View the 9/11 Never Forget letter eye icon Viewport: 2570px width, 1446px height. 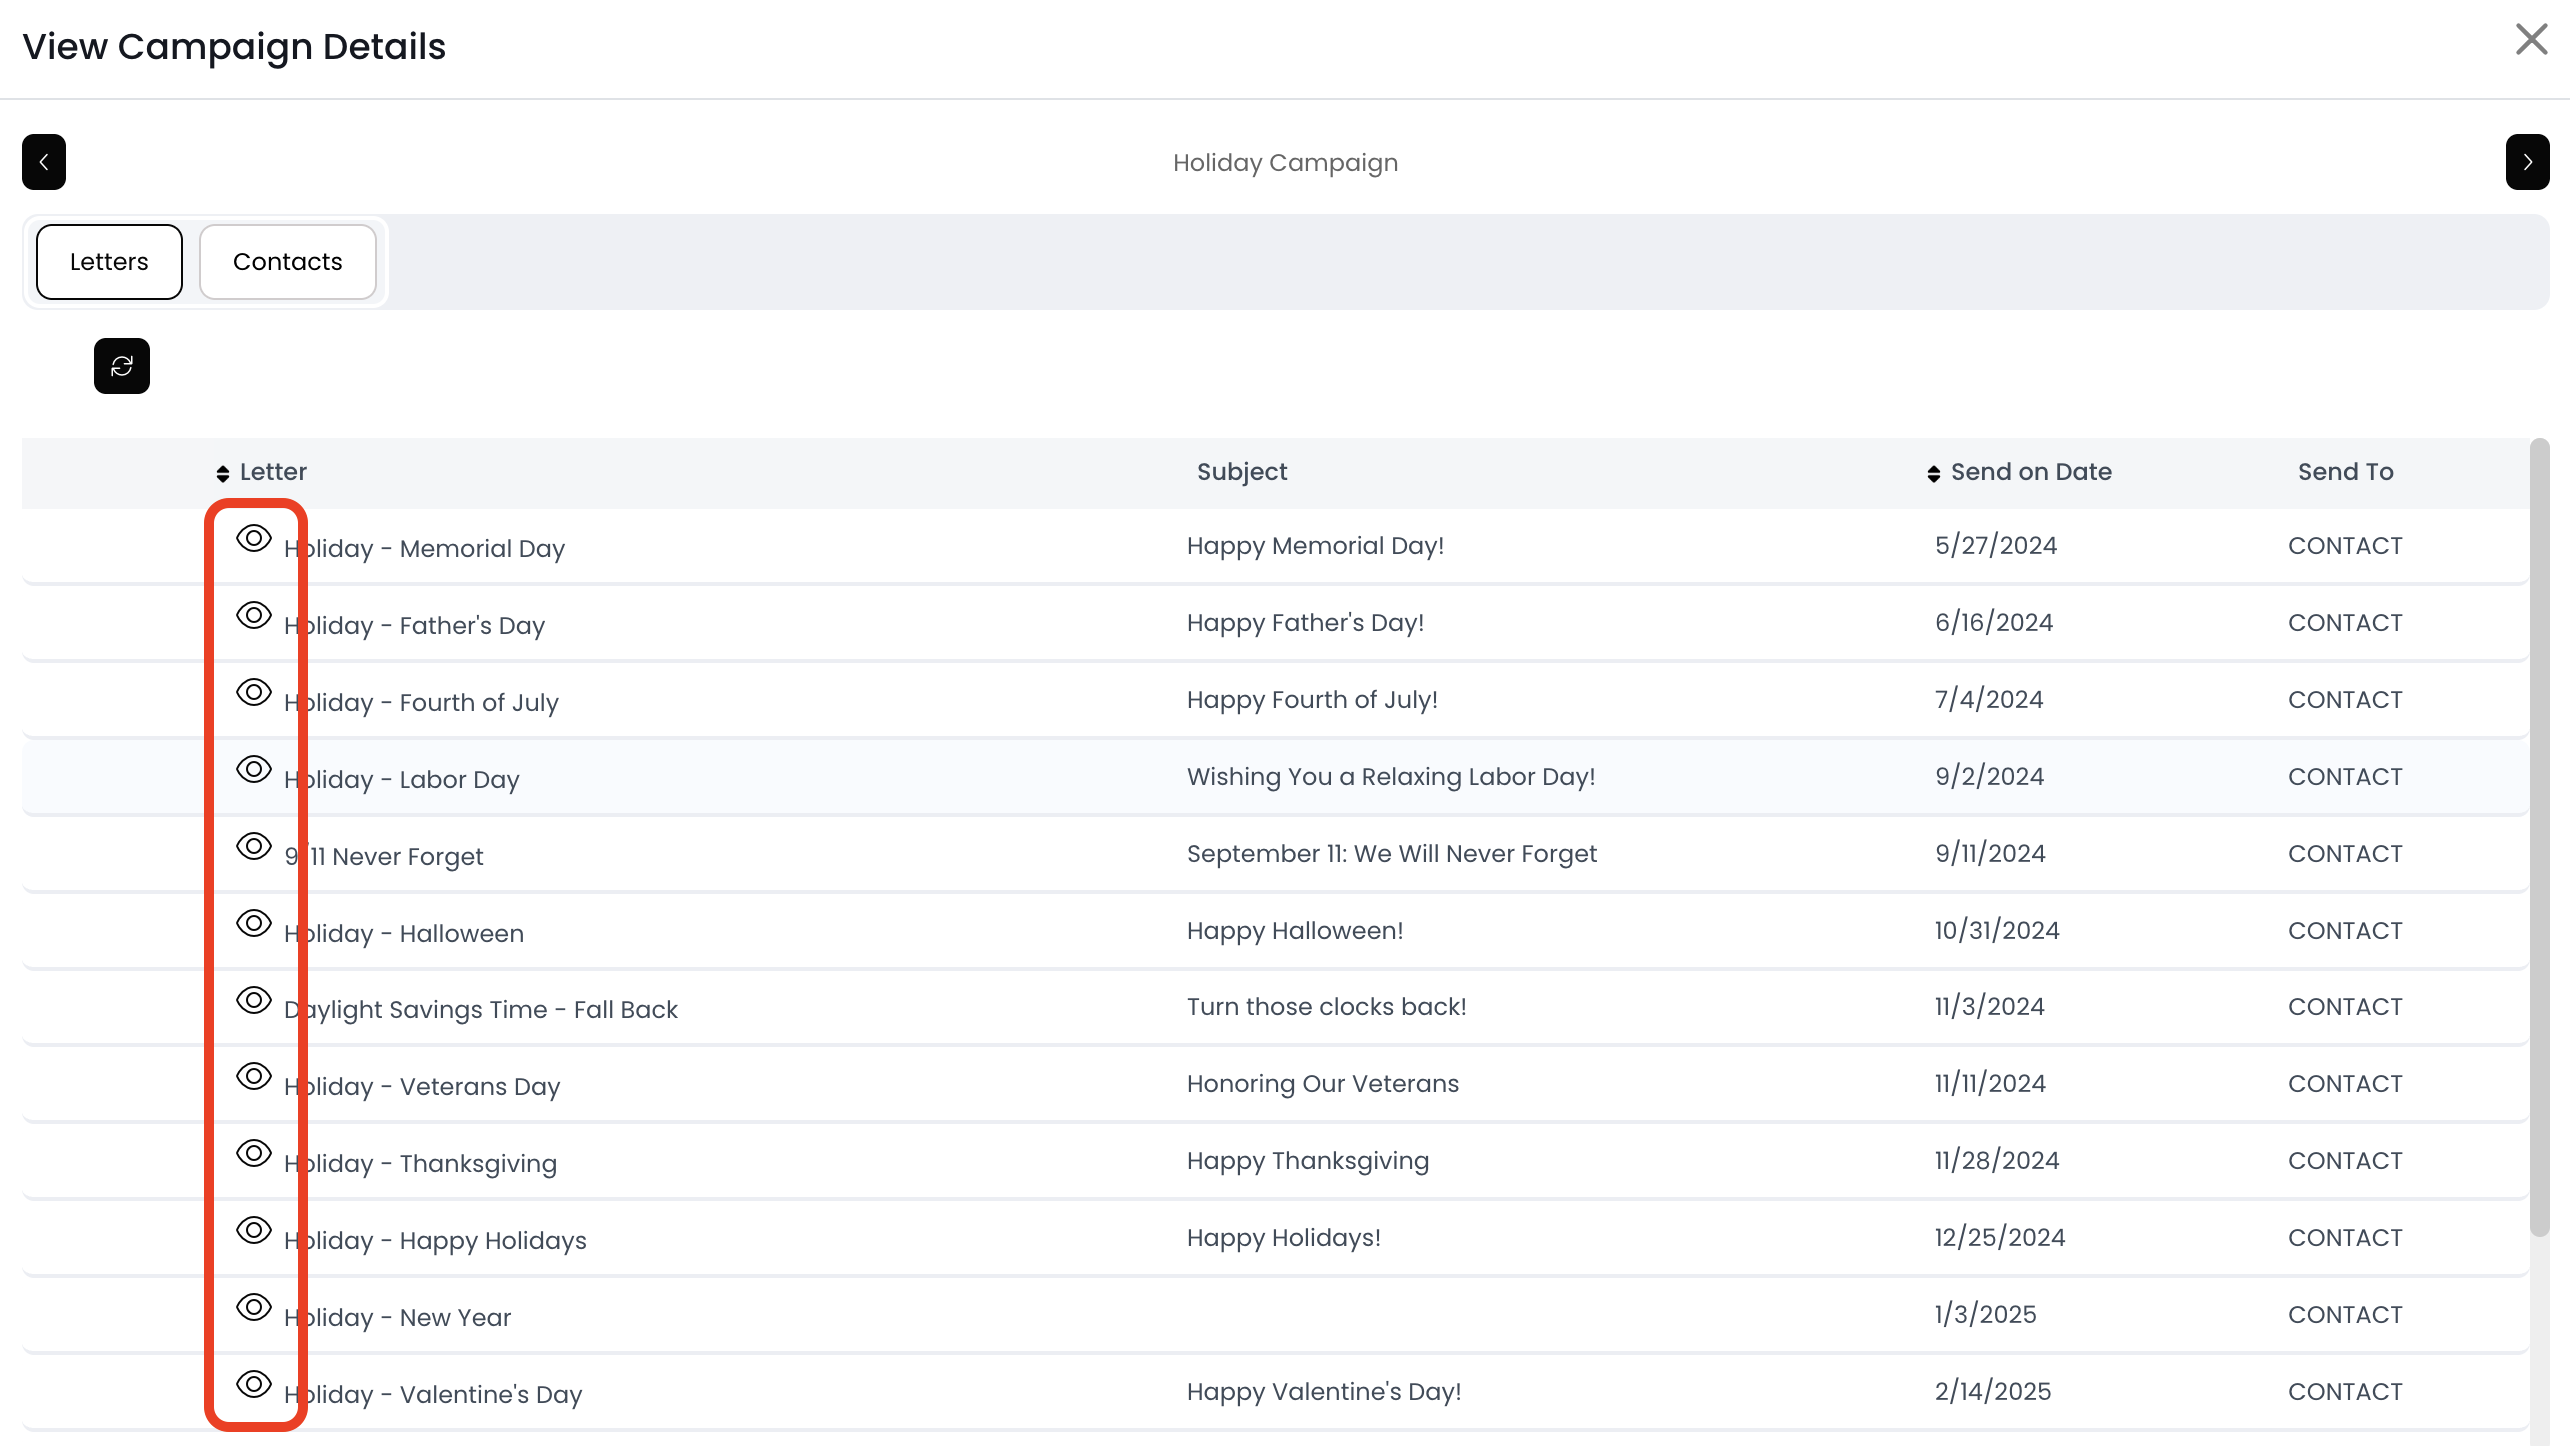coord(254,846)
